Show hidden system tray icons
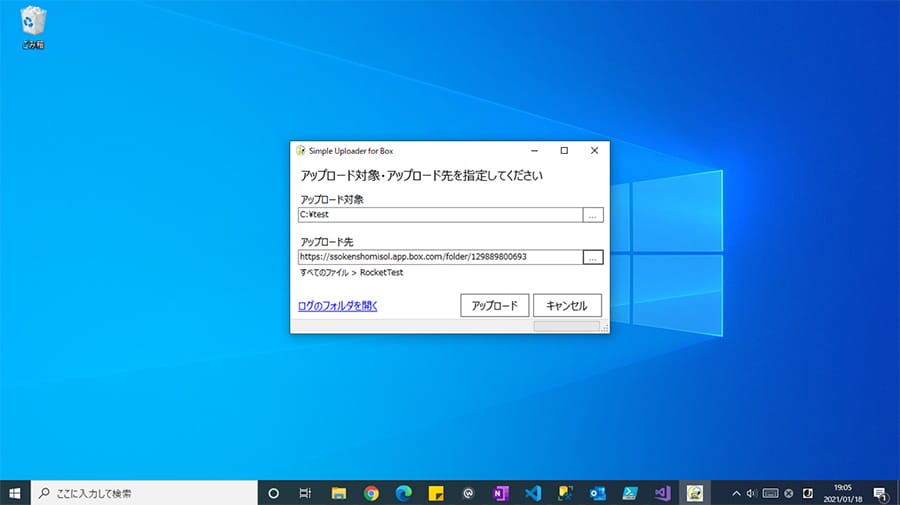 737,493
